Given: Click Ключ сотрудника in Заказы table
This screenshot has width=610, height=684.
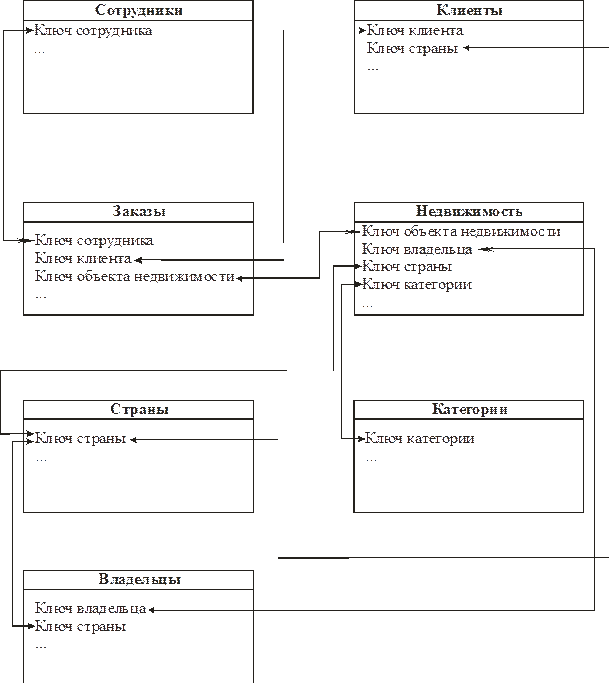Looking at the screenshot, I should pyautogui.click(x=94, y=240).
